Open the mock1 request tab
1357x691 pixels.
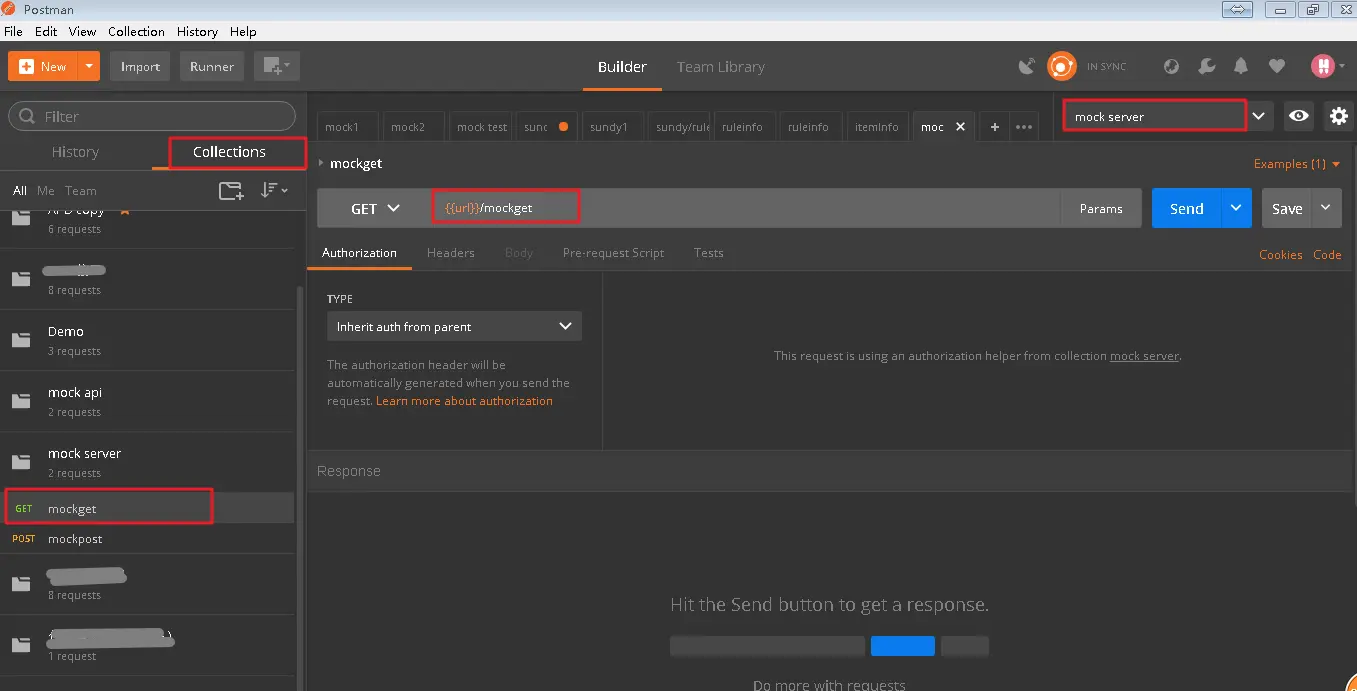click(347, 127)
